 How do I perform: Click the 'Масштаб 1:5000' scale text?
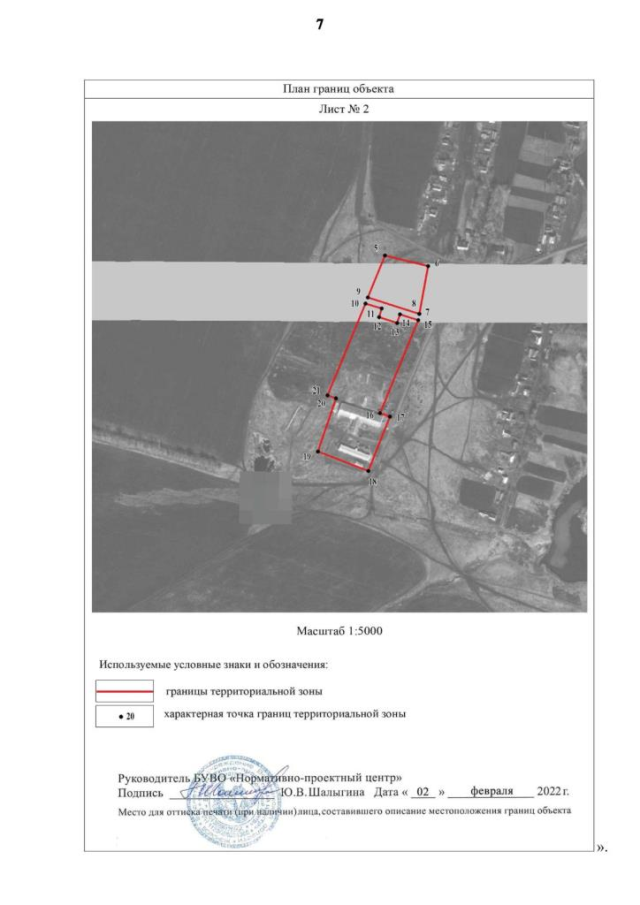click(340, 631)
